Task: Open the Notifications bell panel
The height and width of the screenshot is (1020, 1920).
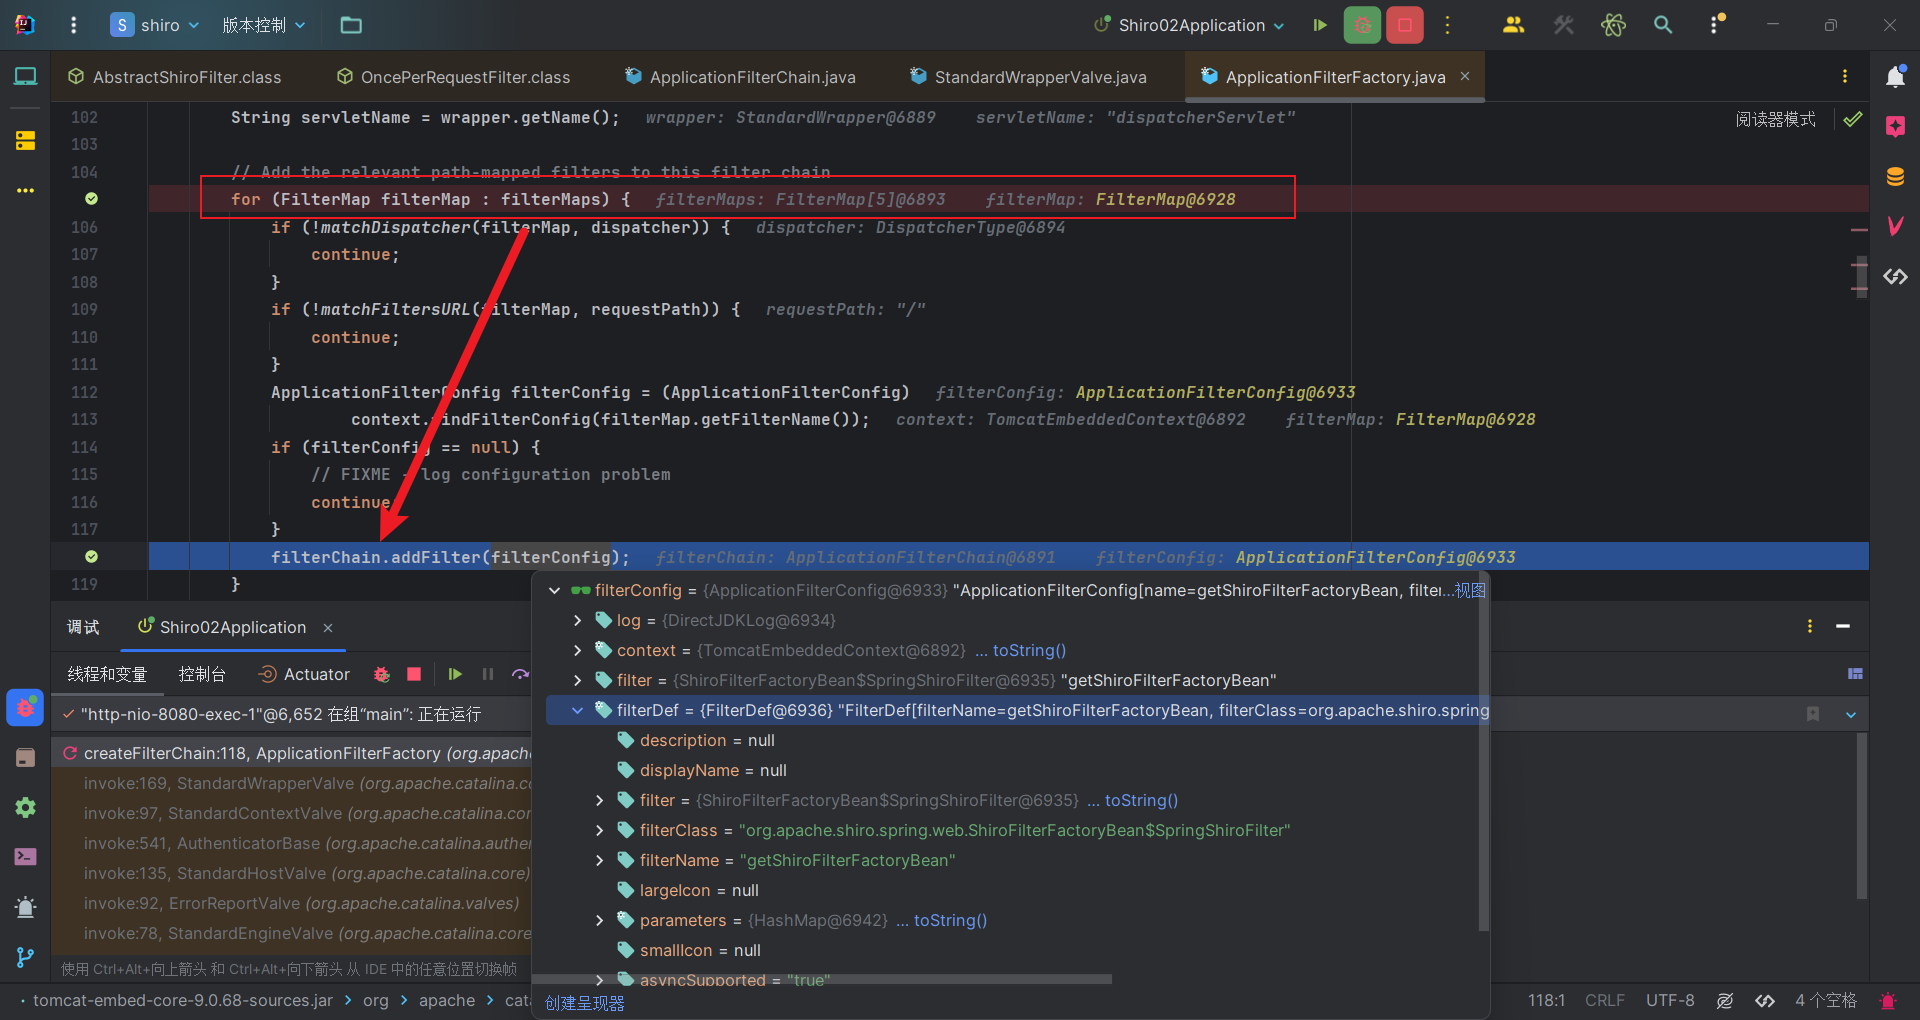Action: (1895, 77)
